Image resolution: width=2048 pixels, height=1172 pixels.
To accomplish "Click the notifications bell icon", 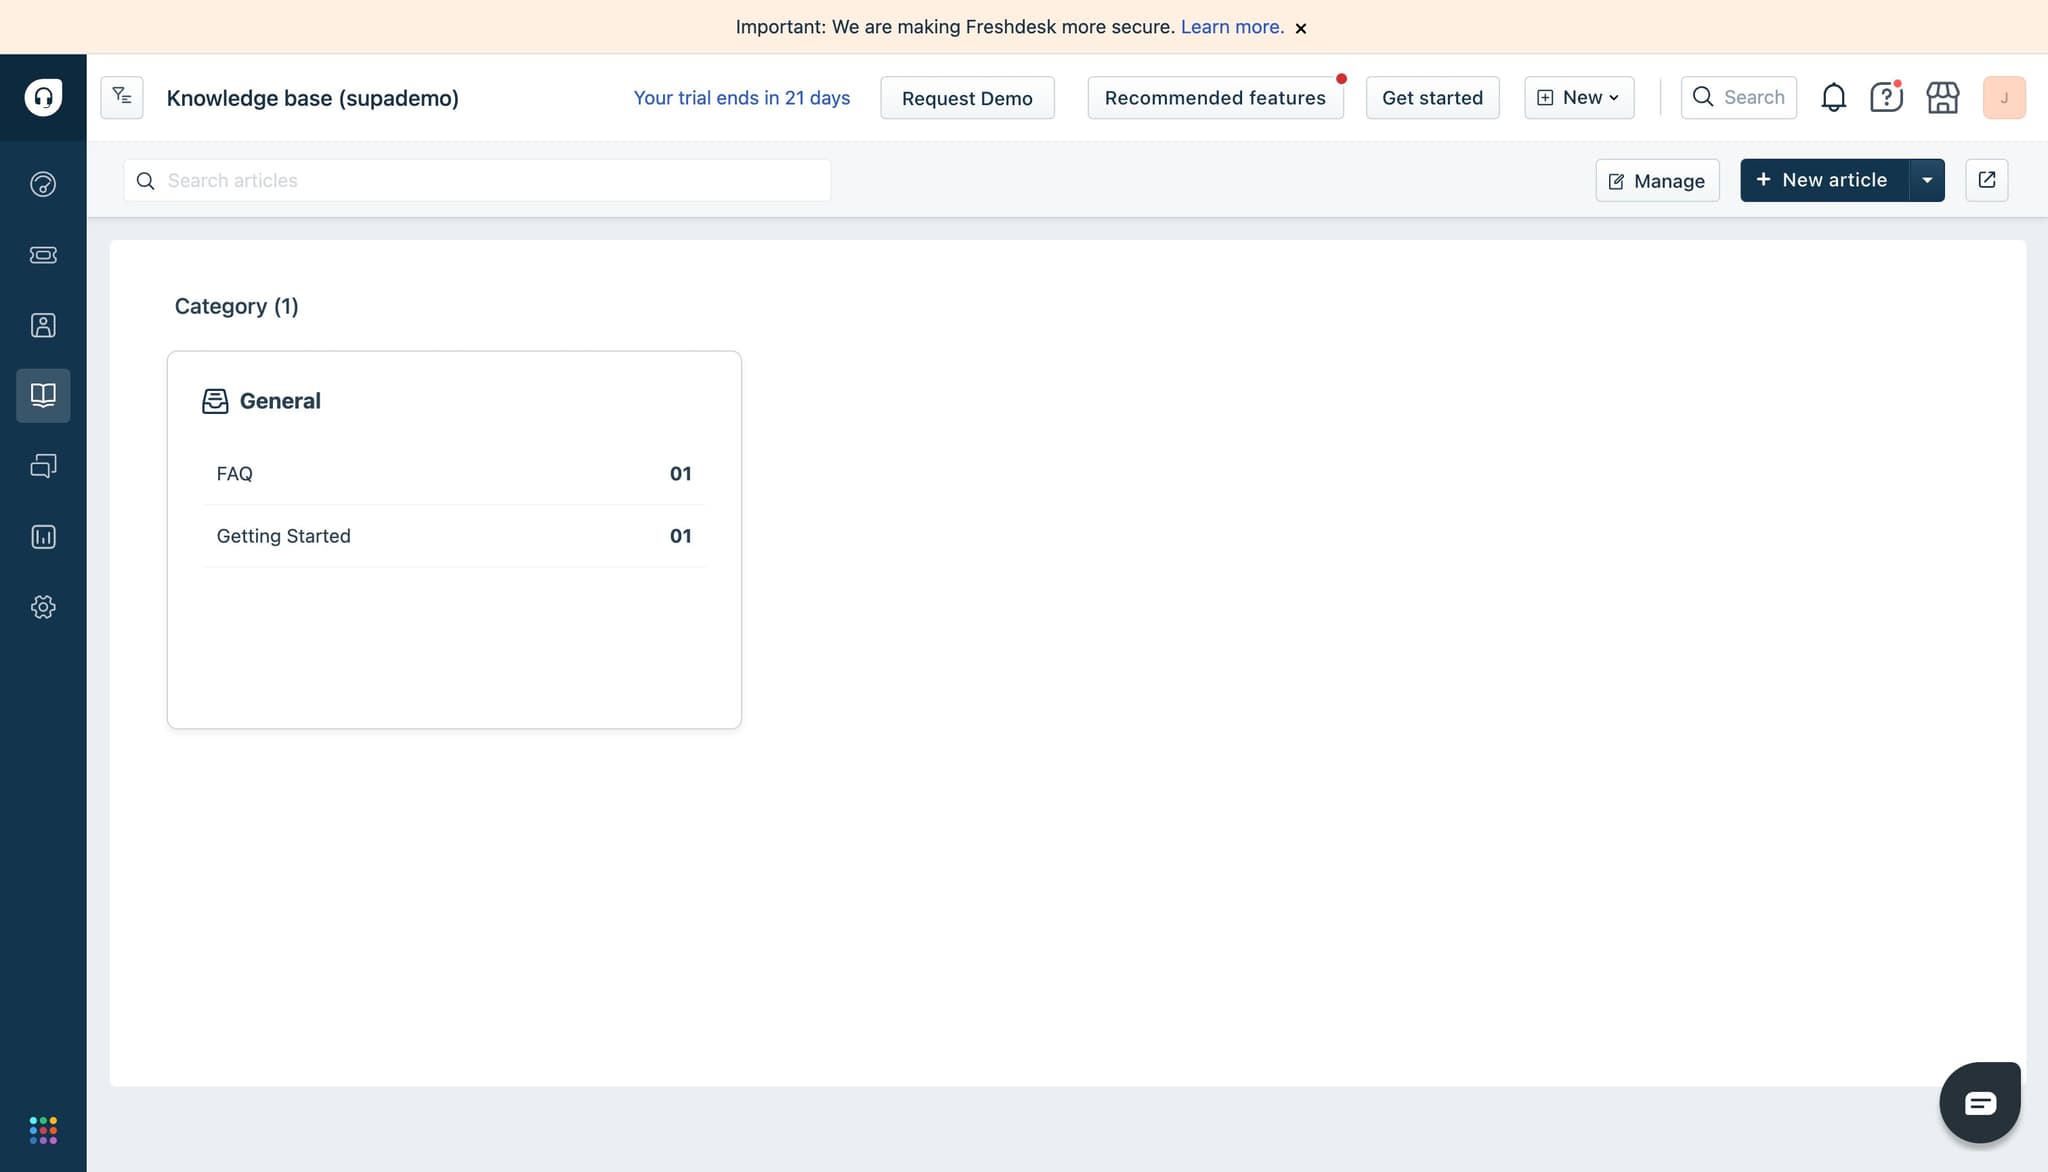I will 1833,98.
